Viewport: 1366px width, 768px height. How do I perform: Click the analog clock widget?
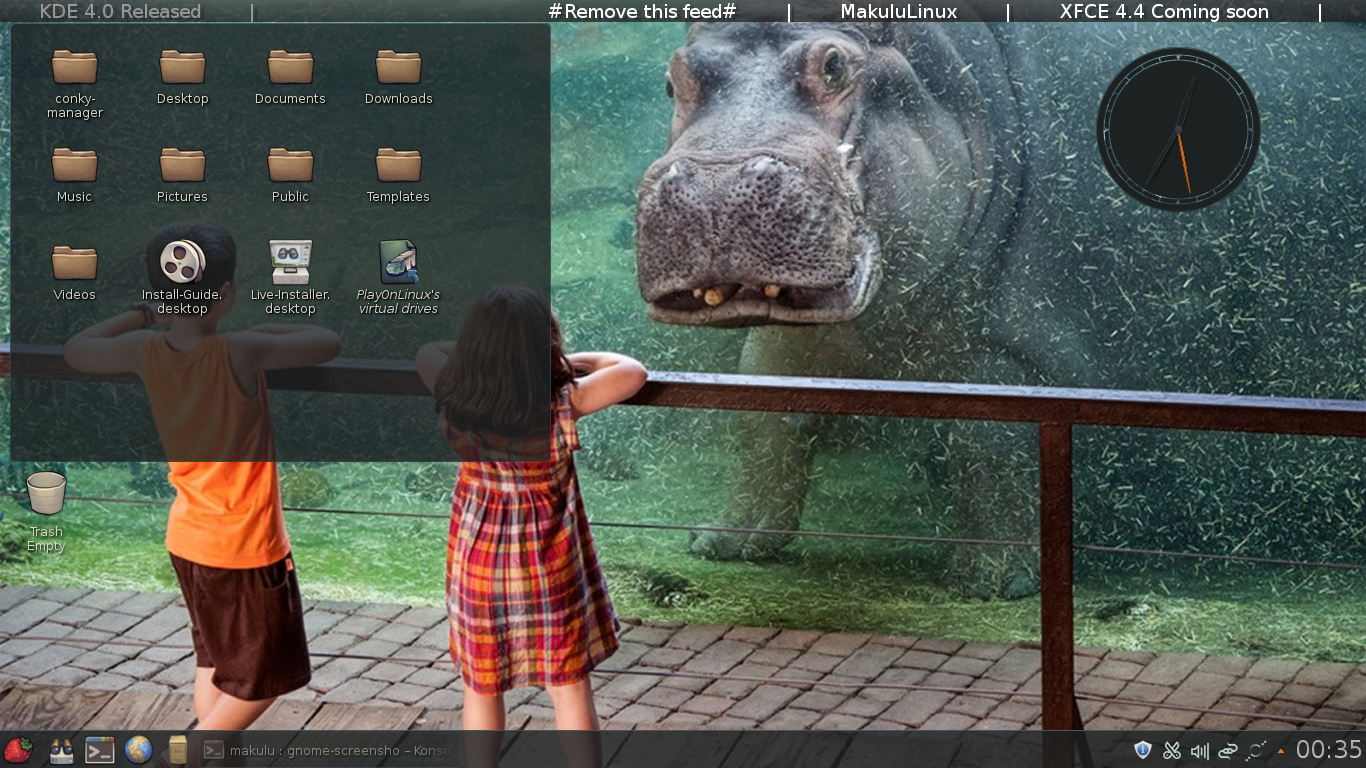tap(1178, 129)
